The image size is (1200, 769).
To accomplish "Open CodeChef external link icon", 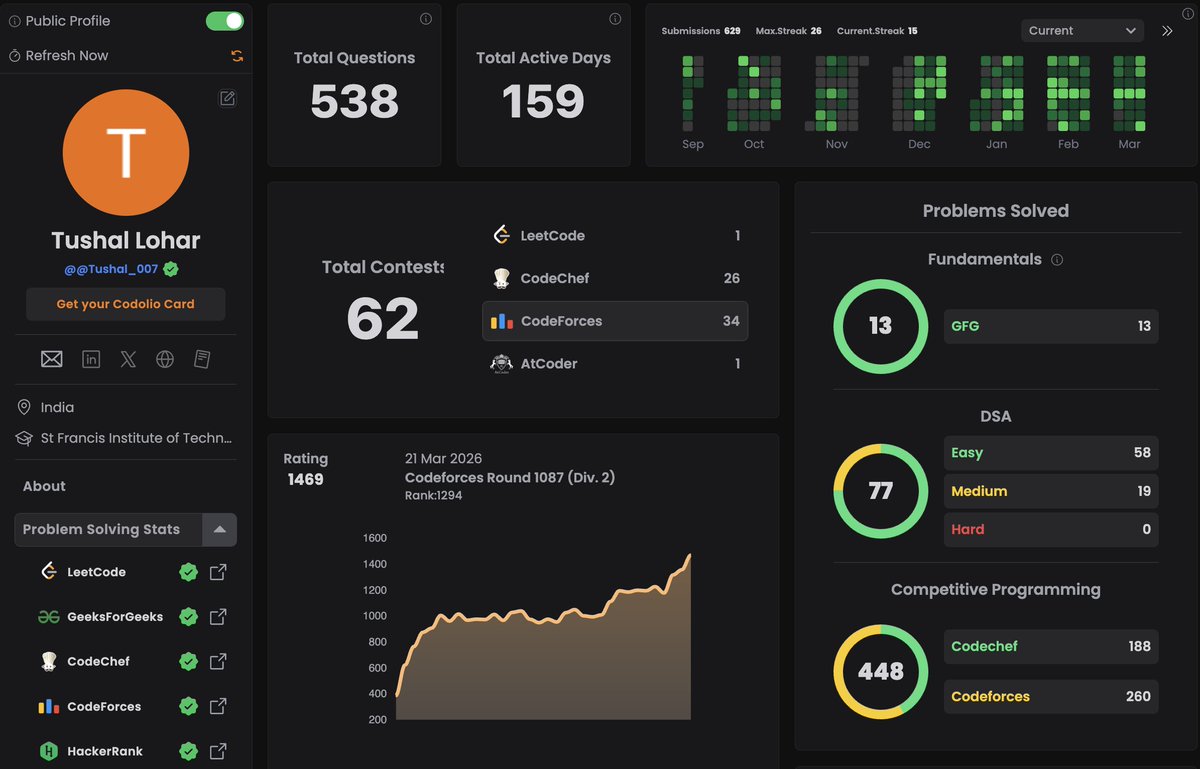I will [218, 661].
